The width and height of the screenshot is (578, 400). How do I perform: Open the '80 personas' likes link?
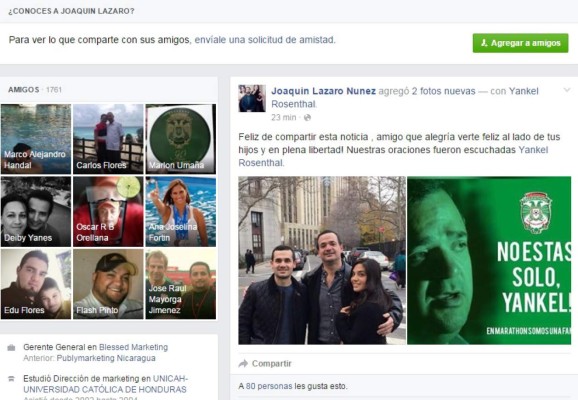click(x=269, y=386)
